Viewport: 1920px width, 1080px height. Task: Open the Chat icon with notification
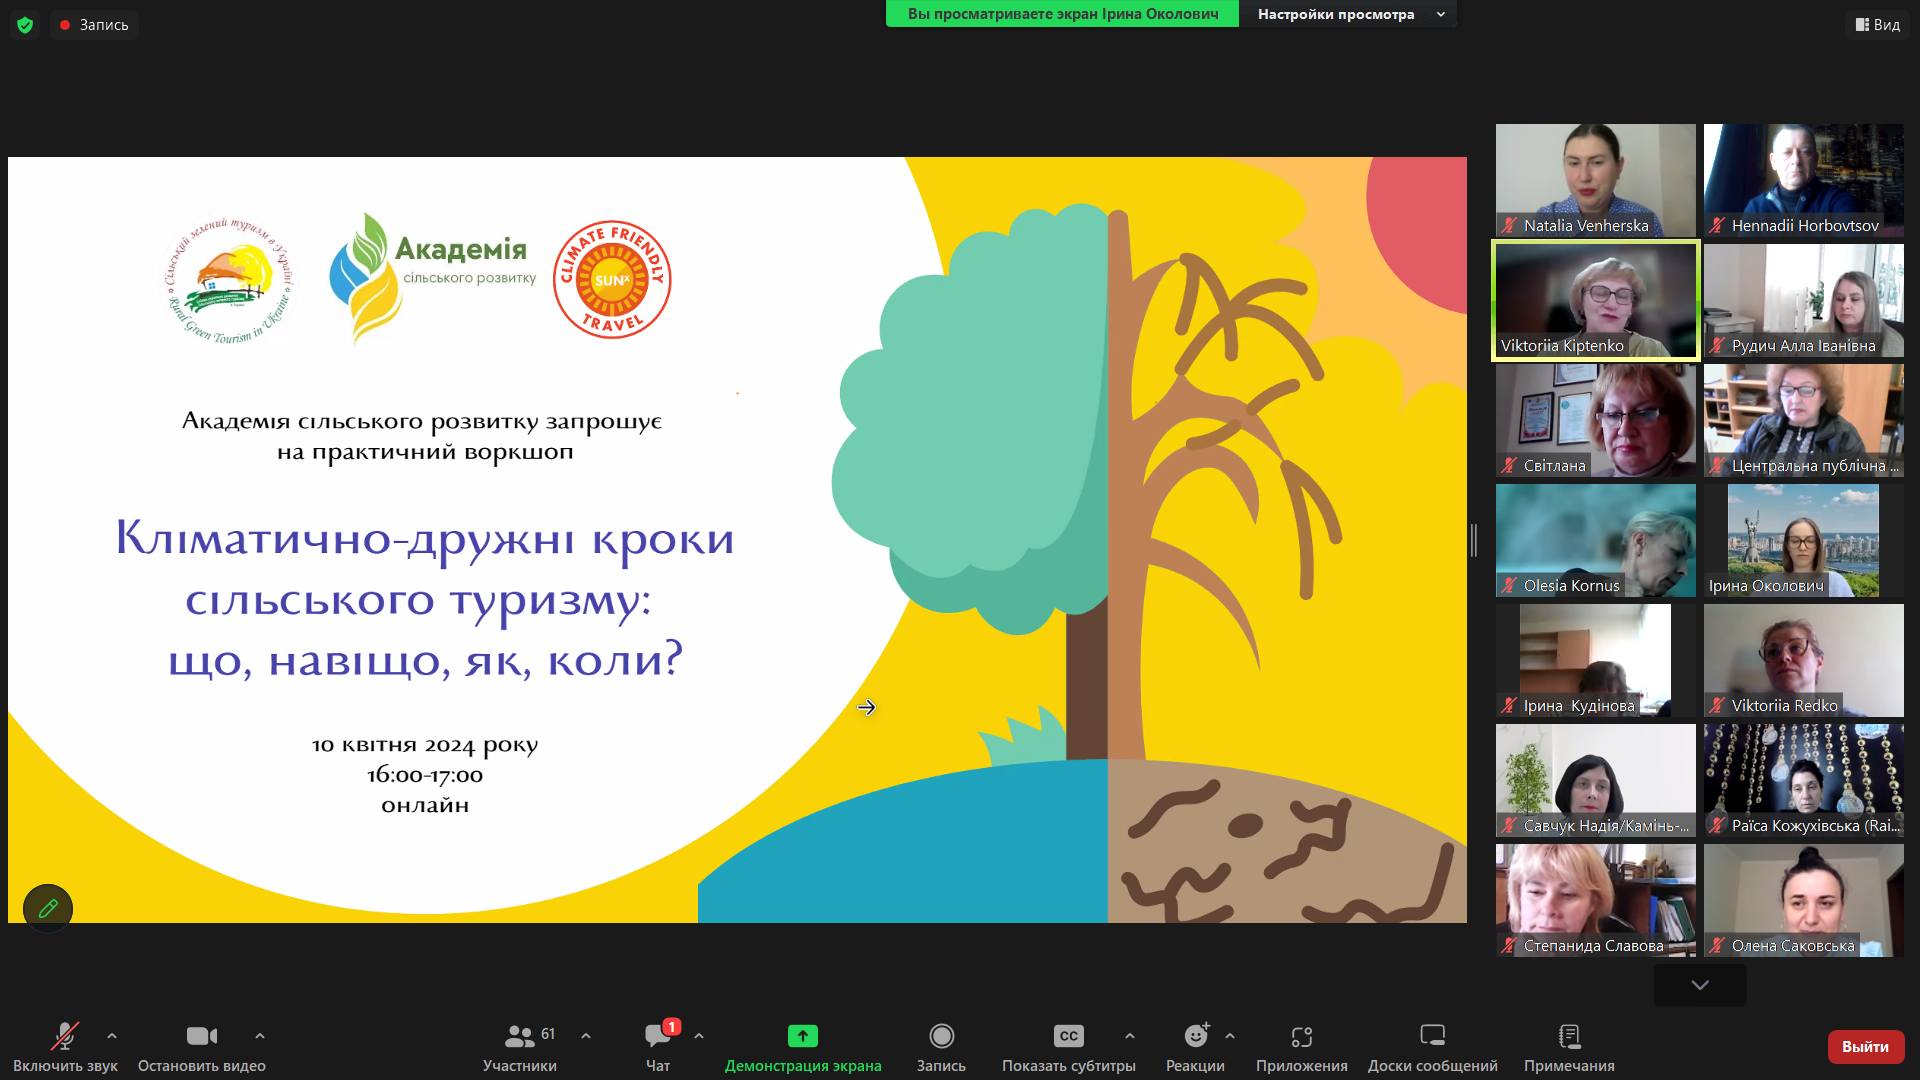click(x=659, y=1036)
